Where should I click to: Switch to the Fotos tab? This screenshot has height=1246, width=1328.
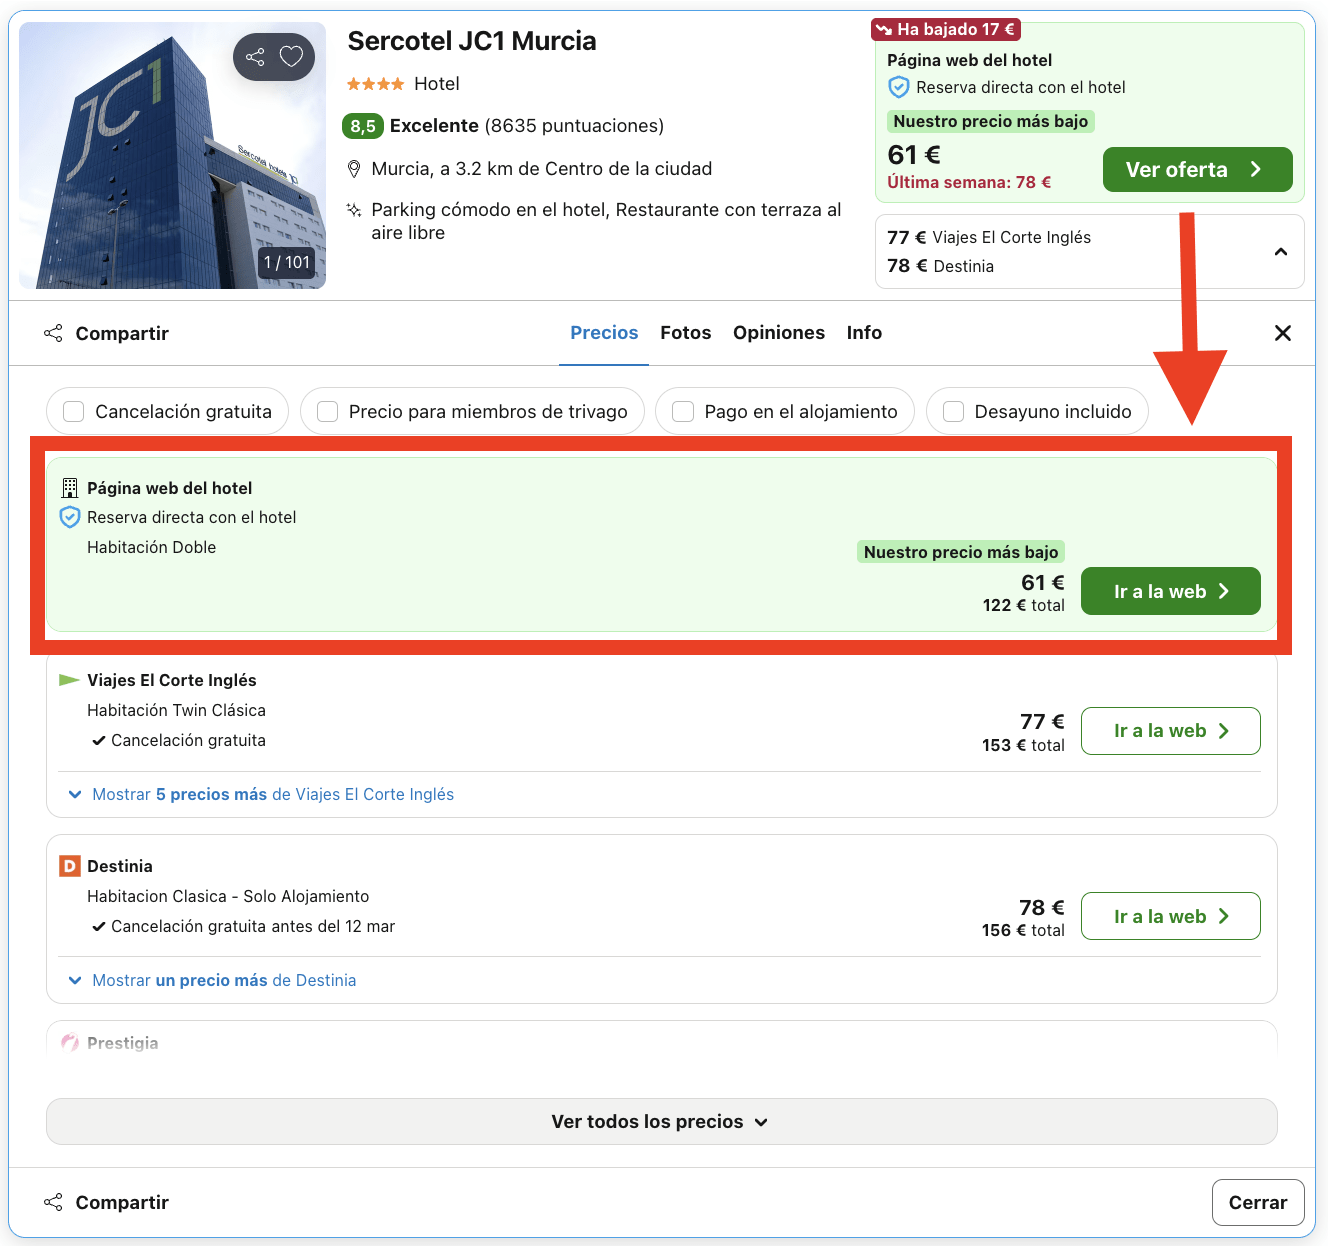685,333
